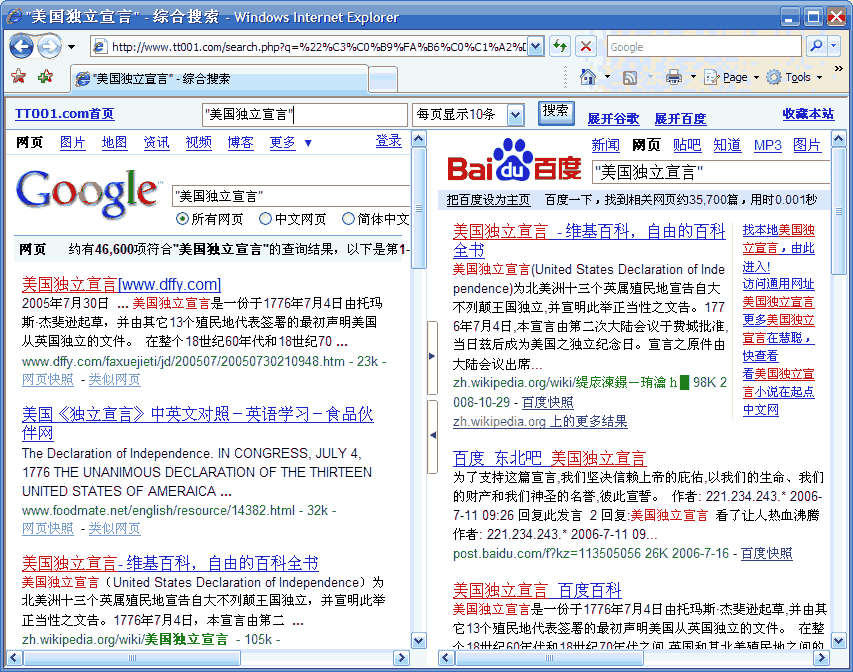
Task: Expand the Google 更多 menu
Action: [290, 143]
